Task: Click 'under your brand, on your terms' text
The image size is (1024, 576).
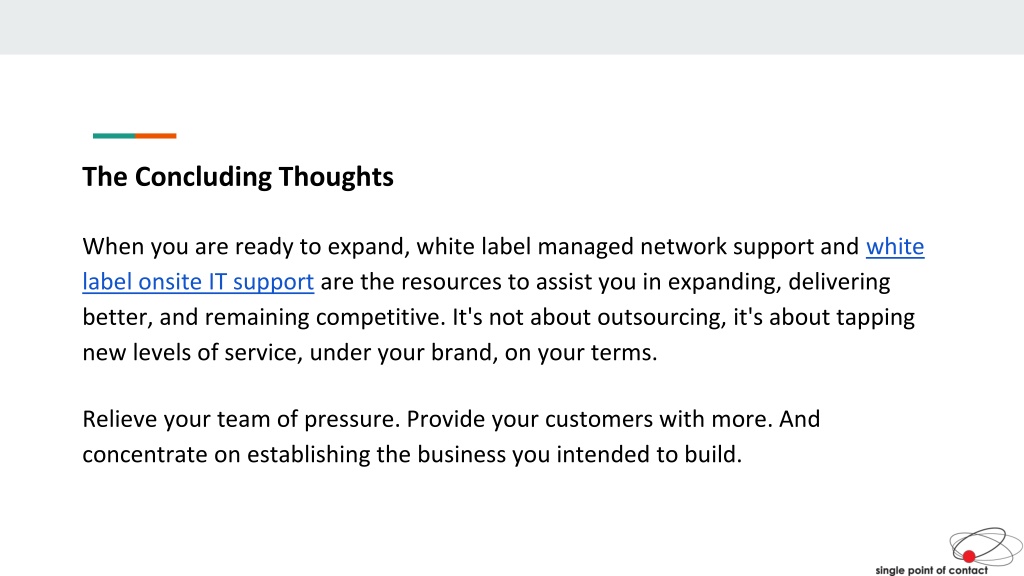Action: tap(483, 353)
